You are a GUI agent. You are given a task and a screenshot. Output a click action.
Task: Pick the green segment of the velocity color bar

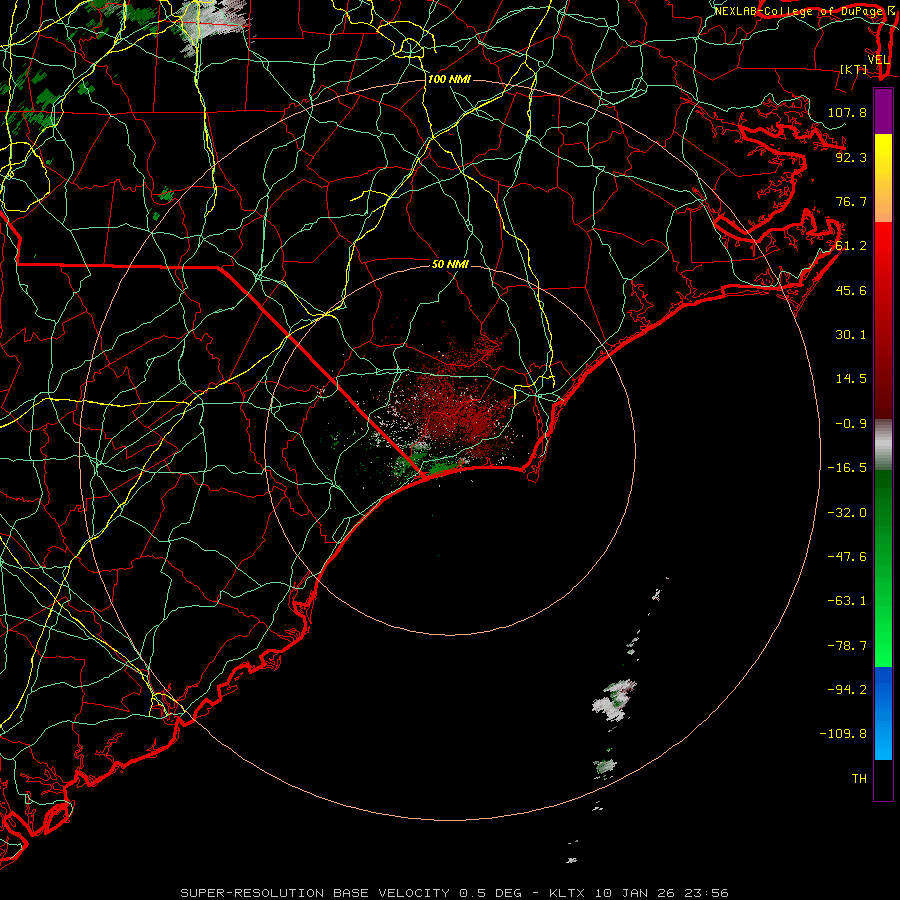click(x=883, y=568)
